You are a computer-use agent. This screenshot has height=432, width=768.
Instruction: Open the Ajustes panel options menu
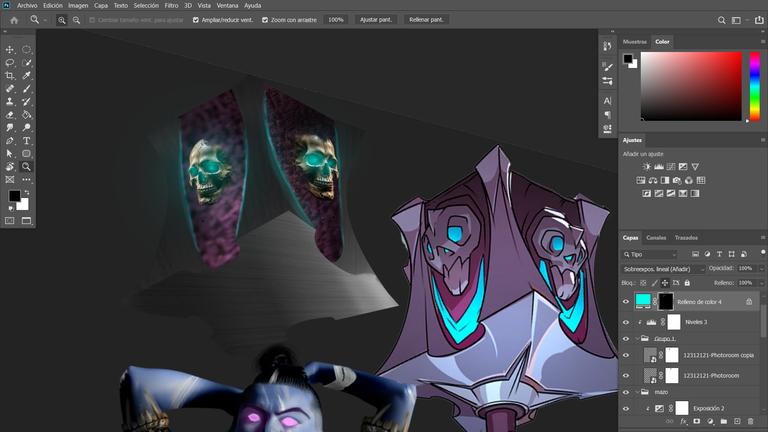pyautogui.click(x=763, y=140)
